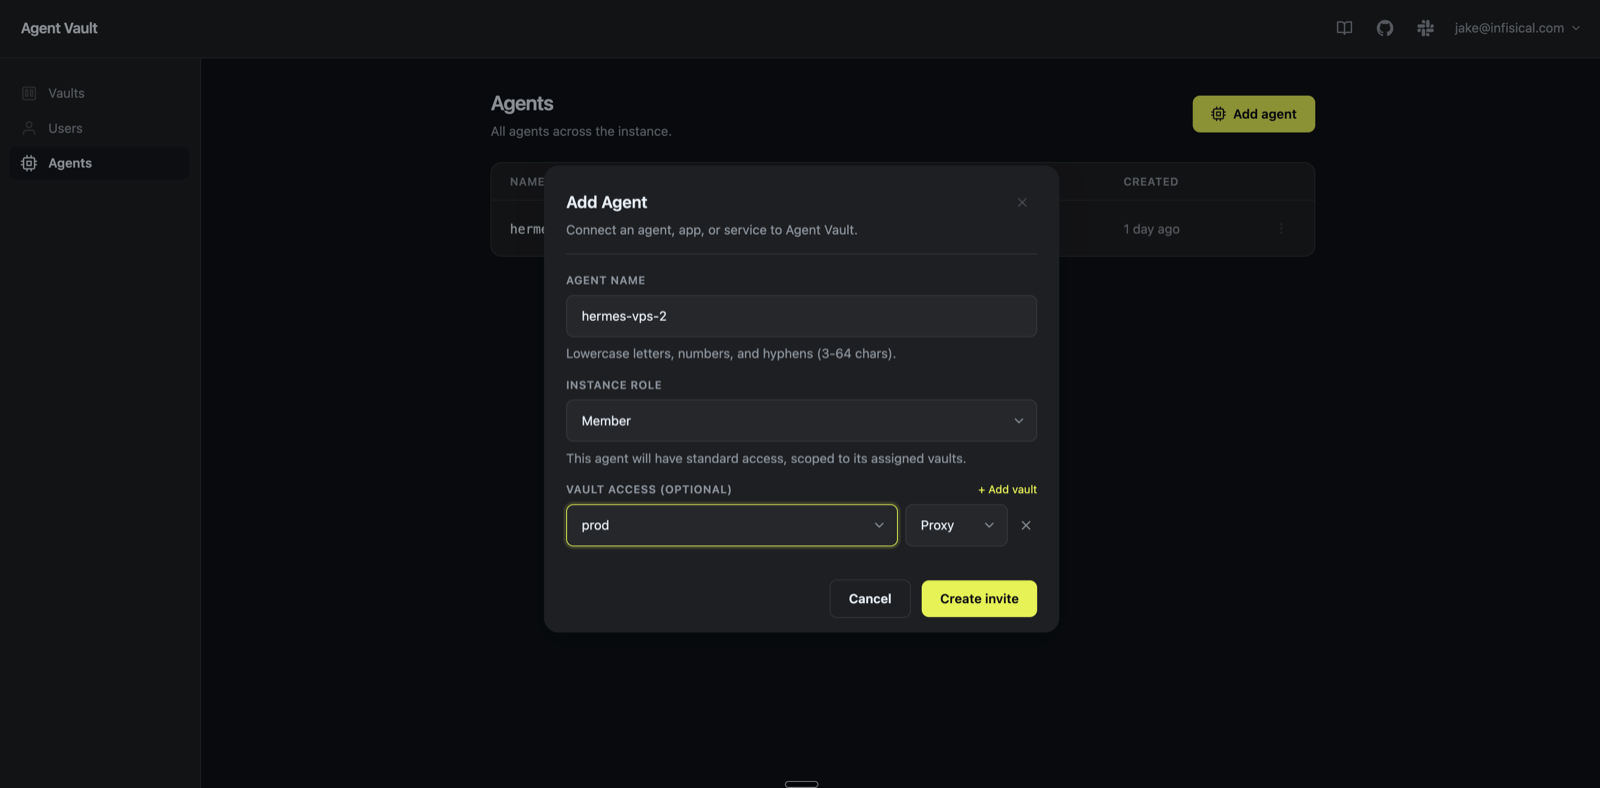
Task: Open the Slack community icon
Action: coord(1426,28)
